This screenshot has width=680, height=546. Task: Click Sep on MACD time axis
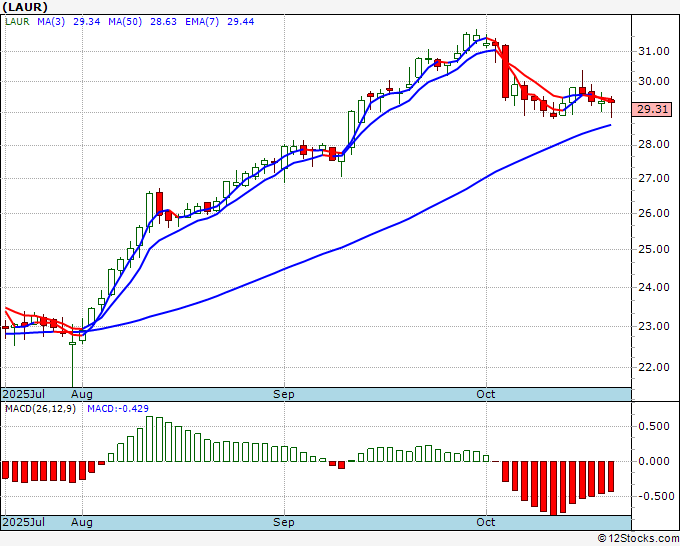(284, 522)
